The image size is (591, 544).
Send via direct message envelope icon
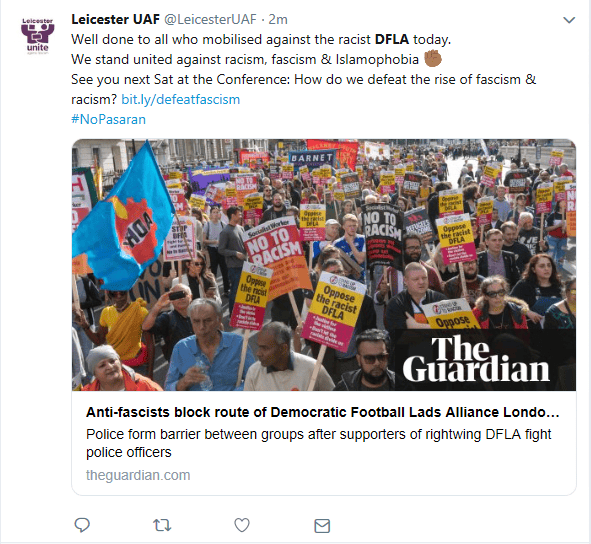pos(322,526)
